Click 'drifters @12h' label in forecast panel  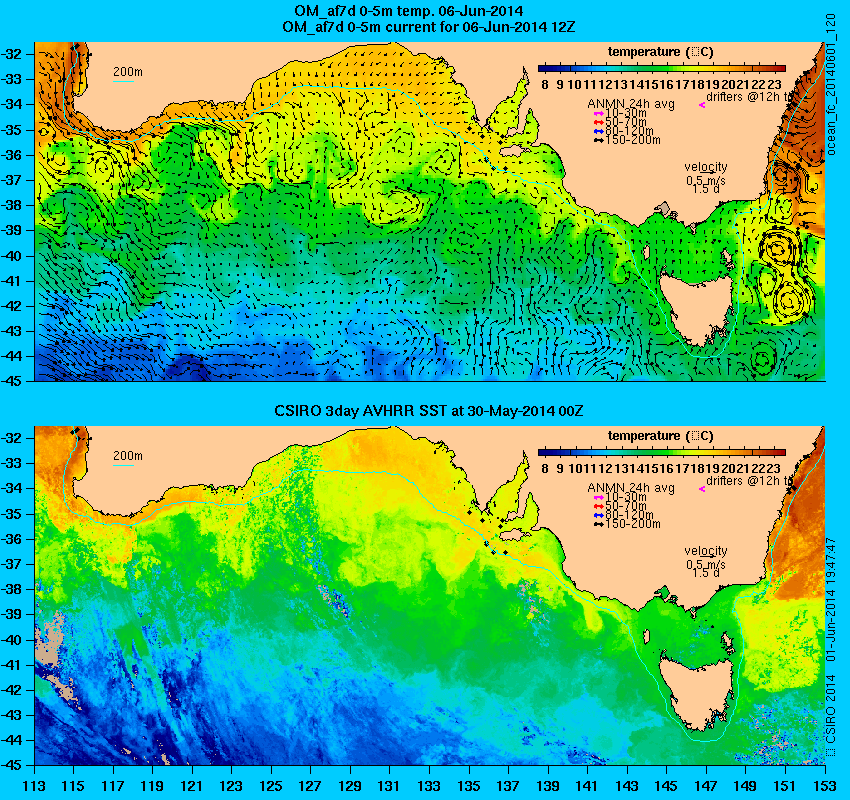point(743,96)
